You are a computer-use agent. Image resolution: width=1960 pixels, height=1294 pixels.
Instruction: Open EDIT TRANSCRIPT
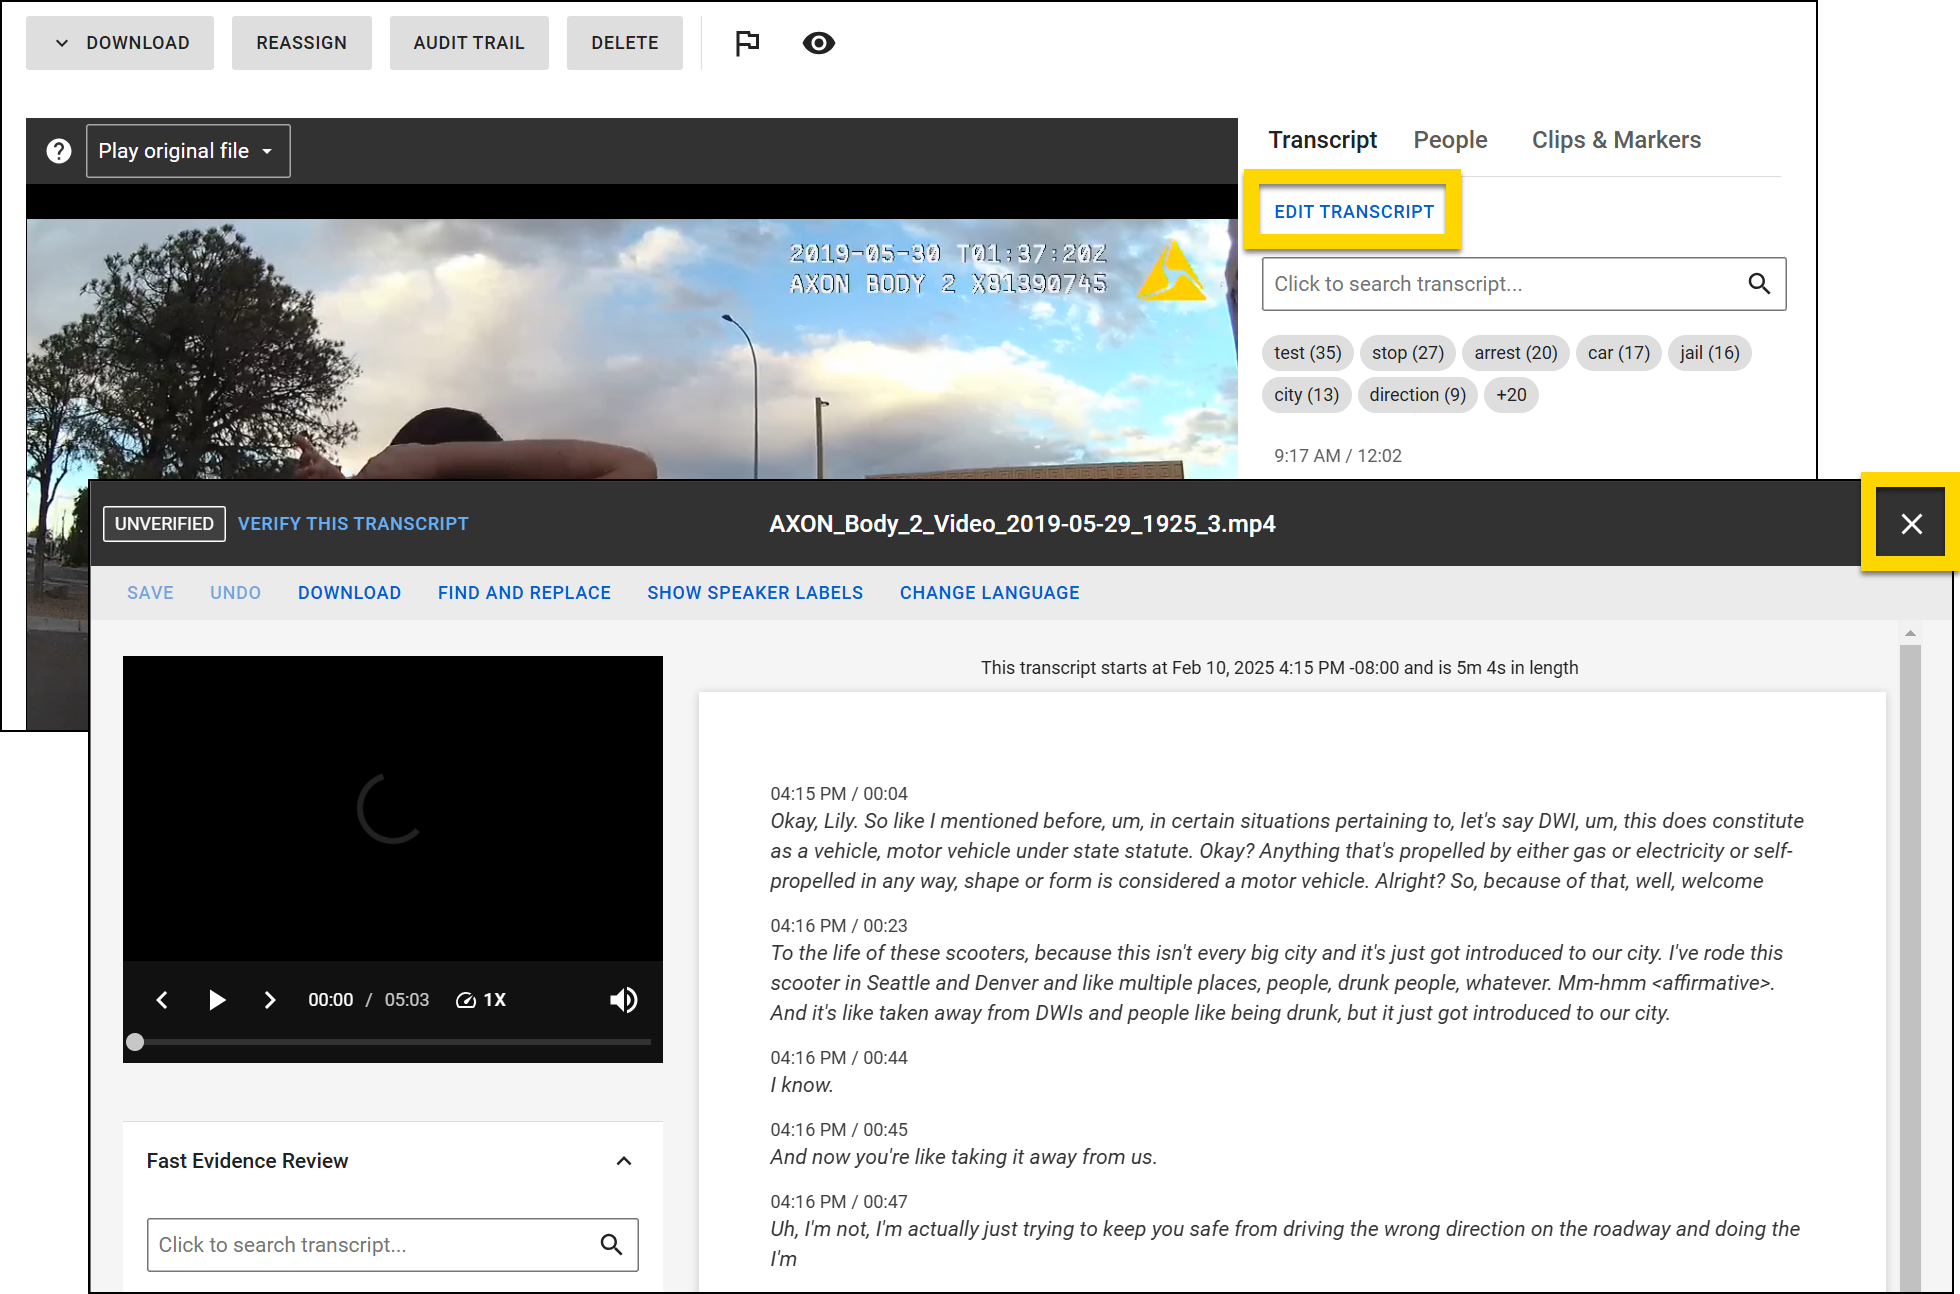(x=1354, y=211)
